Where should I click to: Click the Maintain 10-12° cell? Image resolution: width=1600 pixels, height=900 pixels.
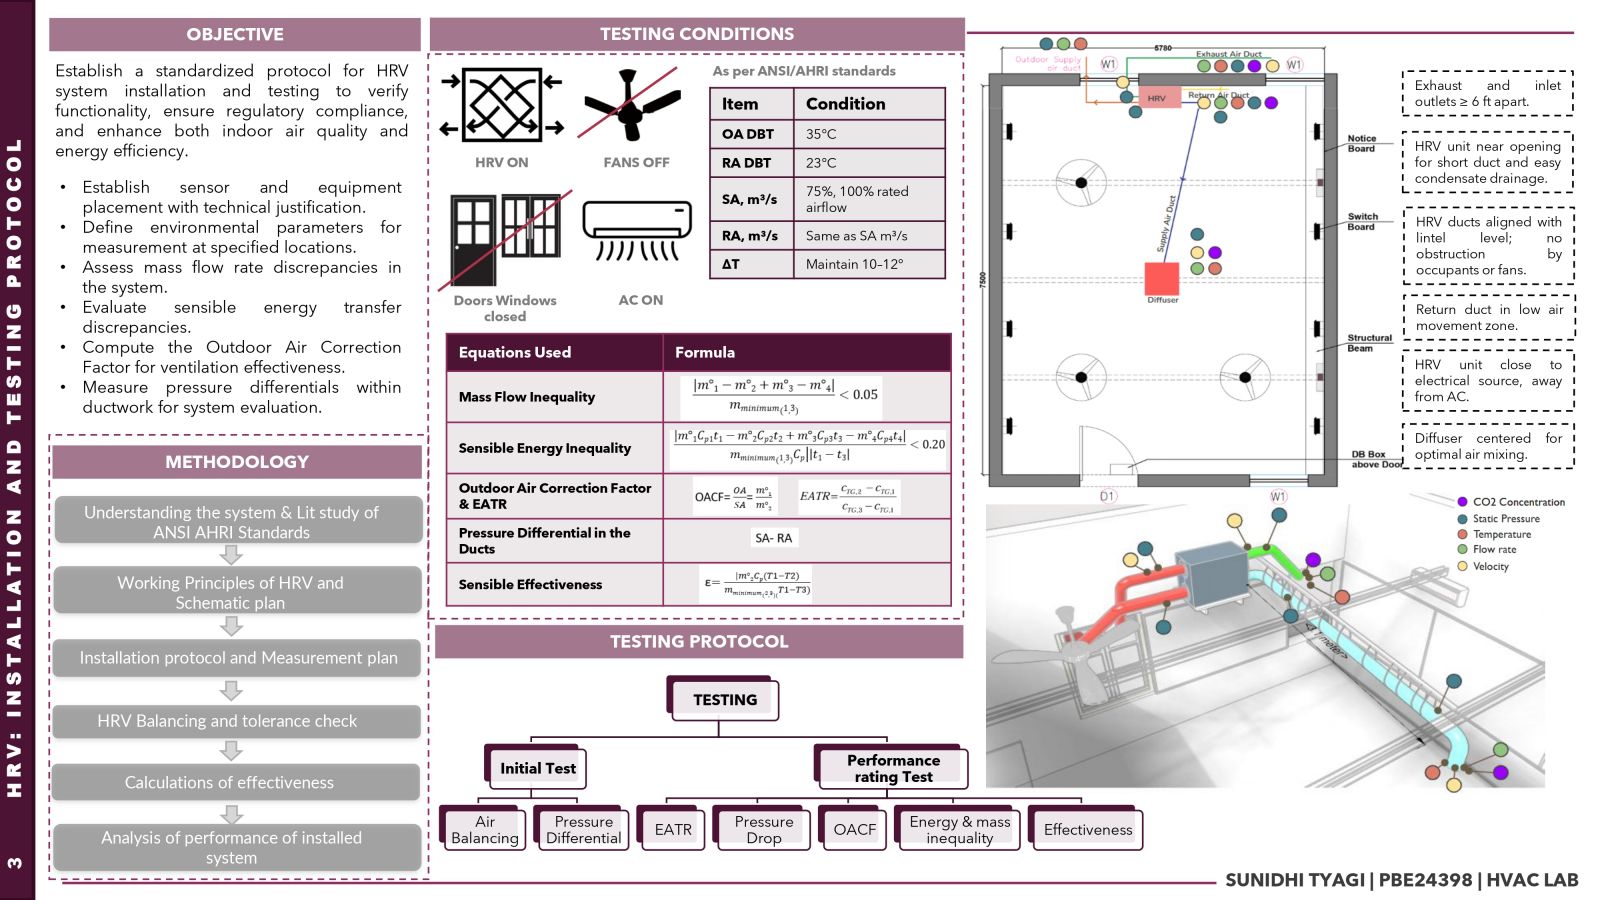tap(869, 264)
